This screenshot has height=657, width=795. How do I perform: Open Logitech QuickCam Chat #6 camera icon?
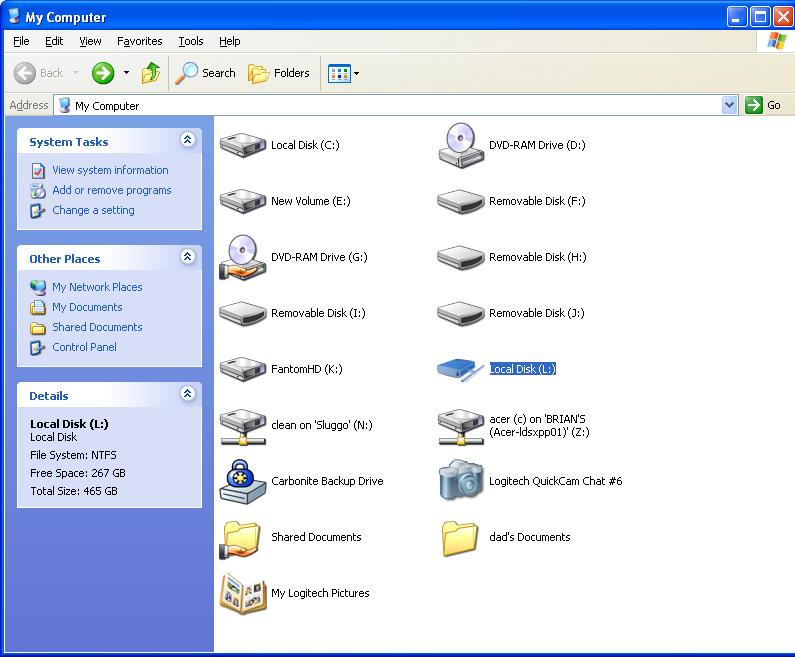[460, 481]
